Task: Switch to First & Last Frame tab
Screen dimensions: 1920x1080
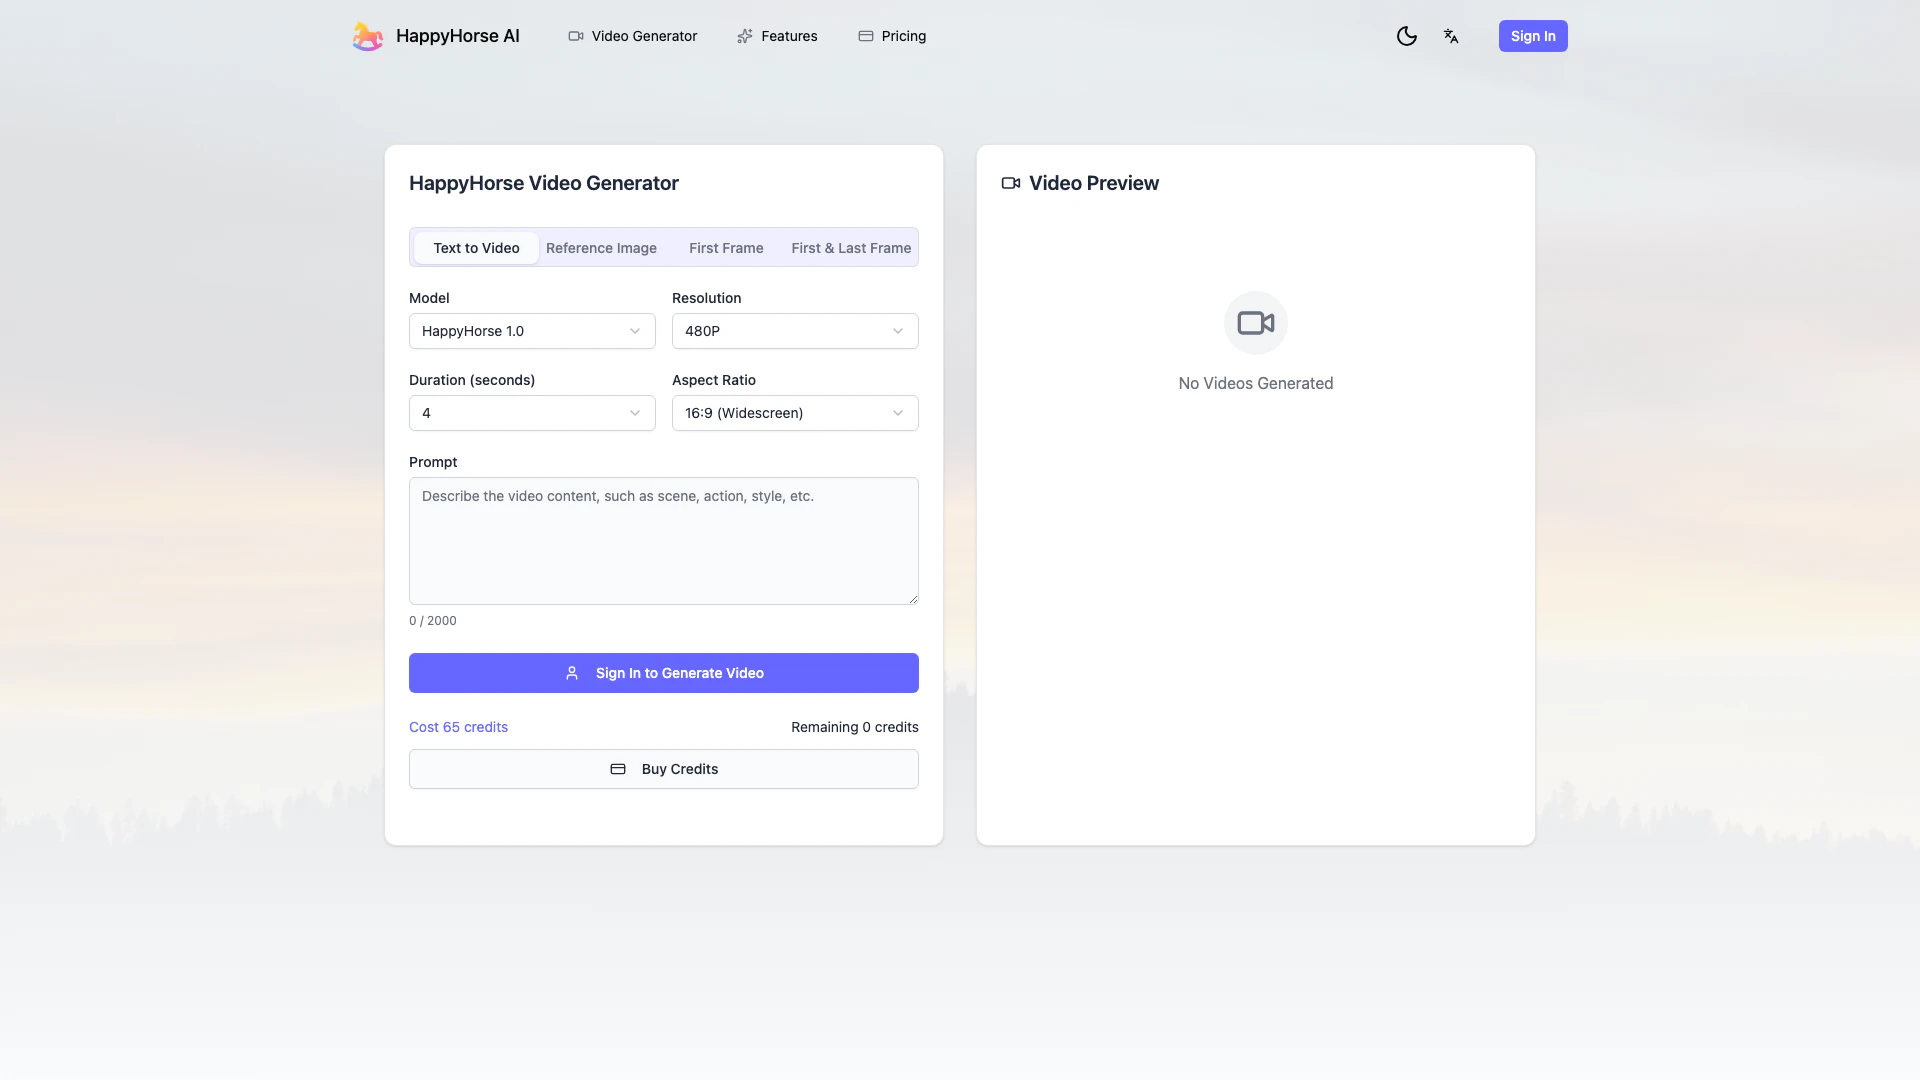Action: pos(851,248)
